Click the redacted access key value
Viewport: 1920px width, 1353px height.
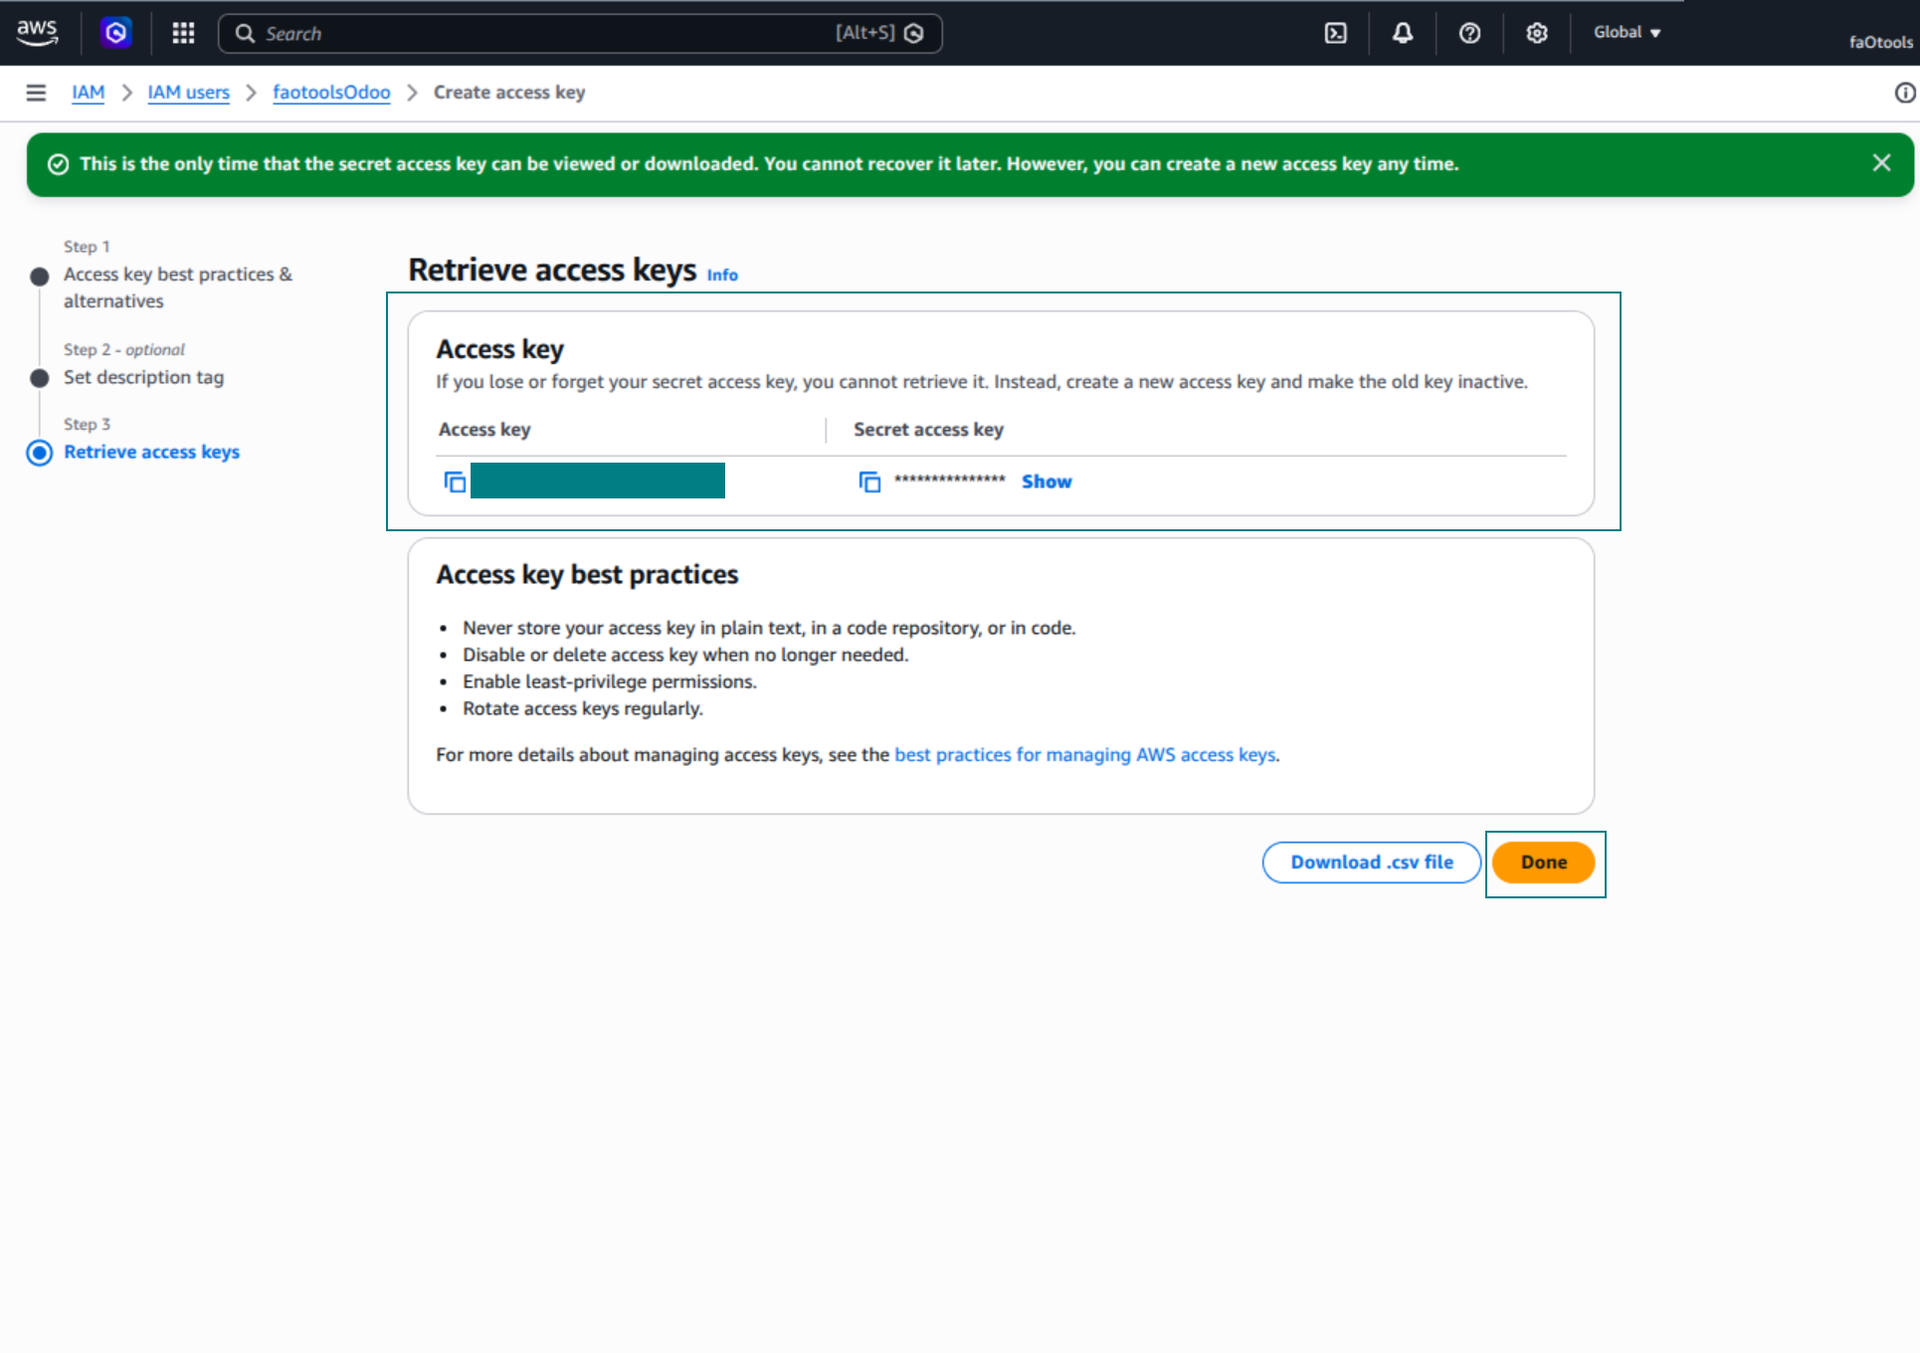(x=597, y=480)
